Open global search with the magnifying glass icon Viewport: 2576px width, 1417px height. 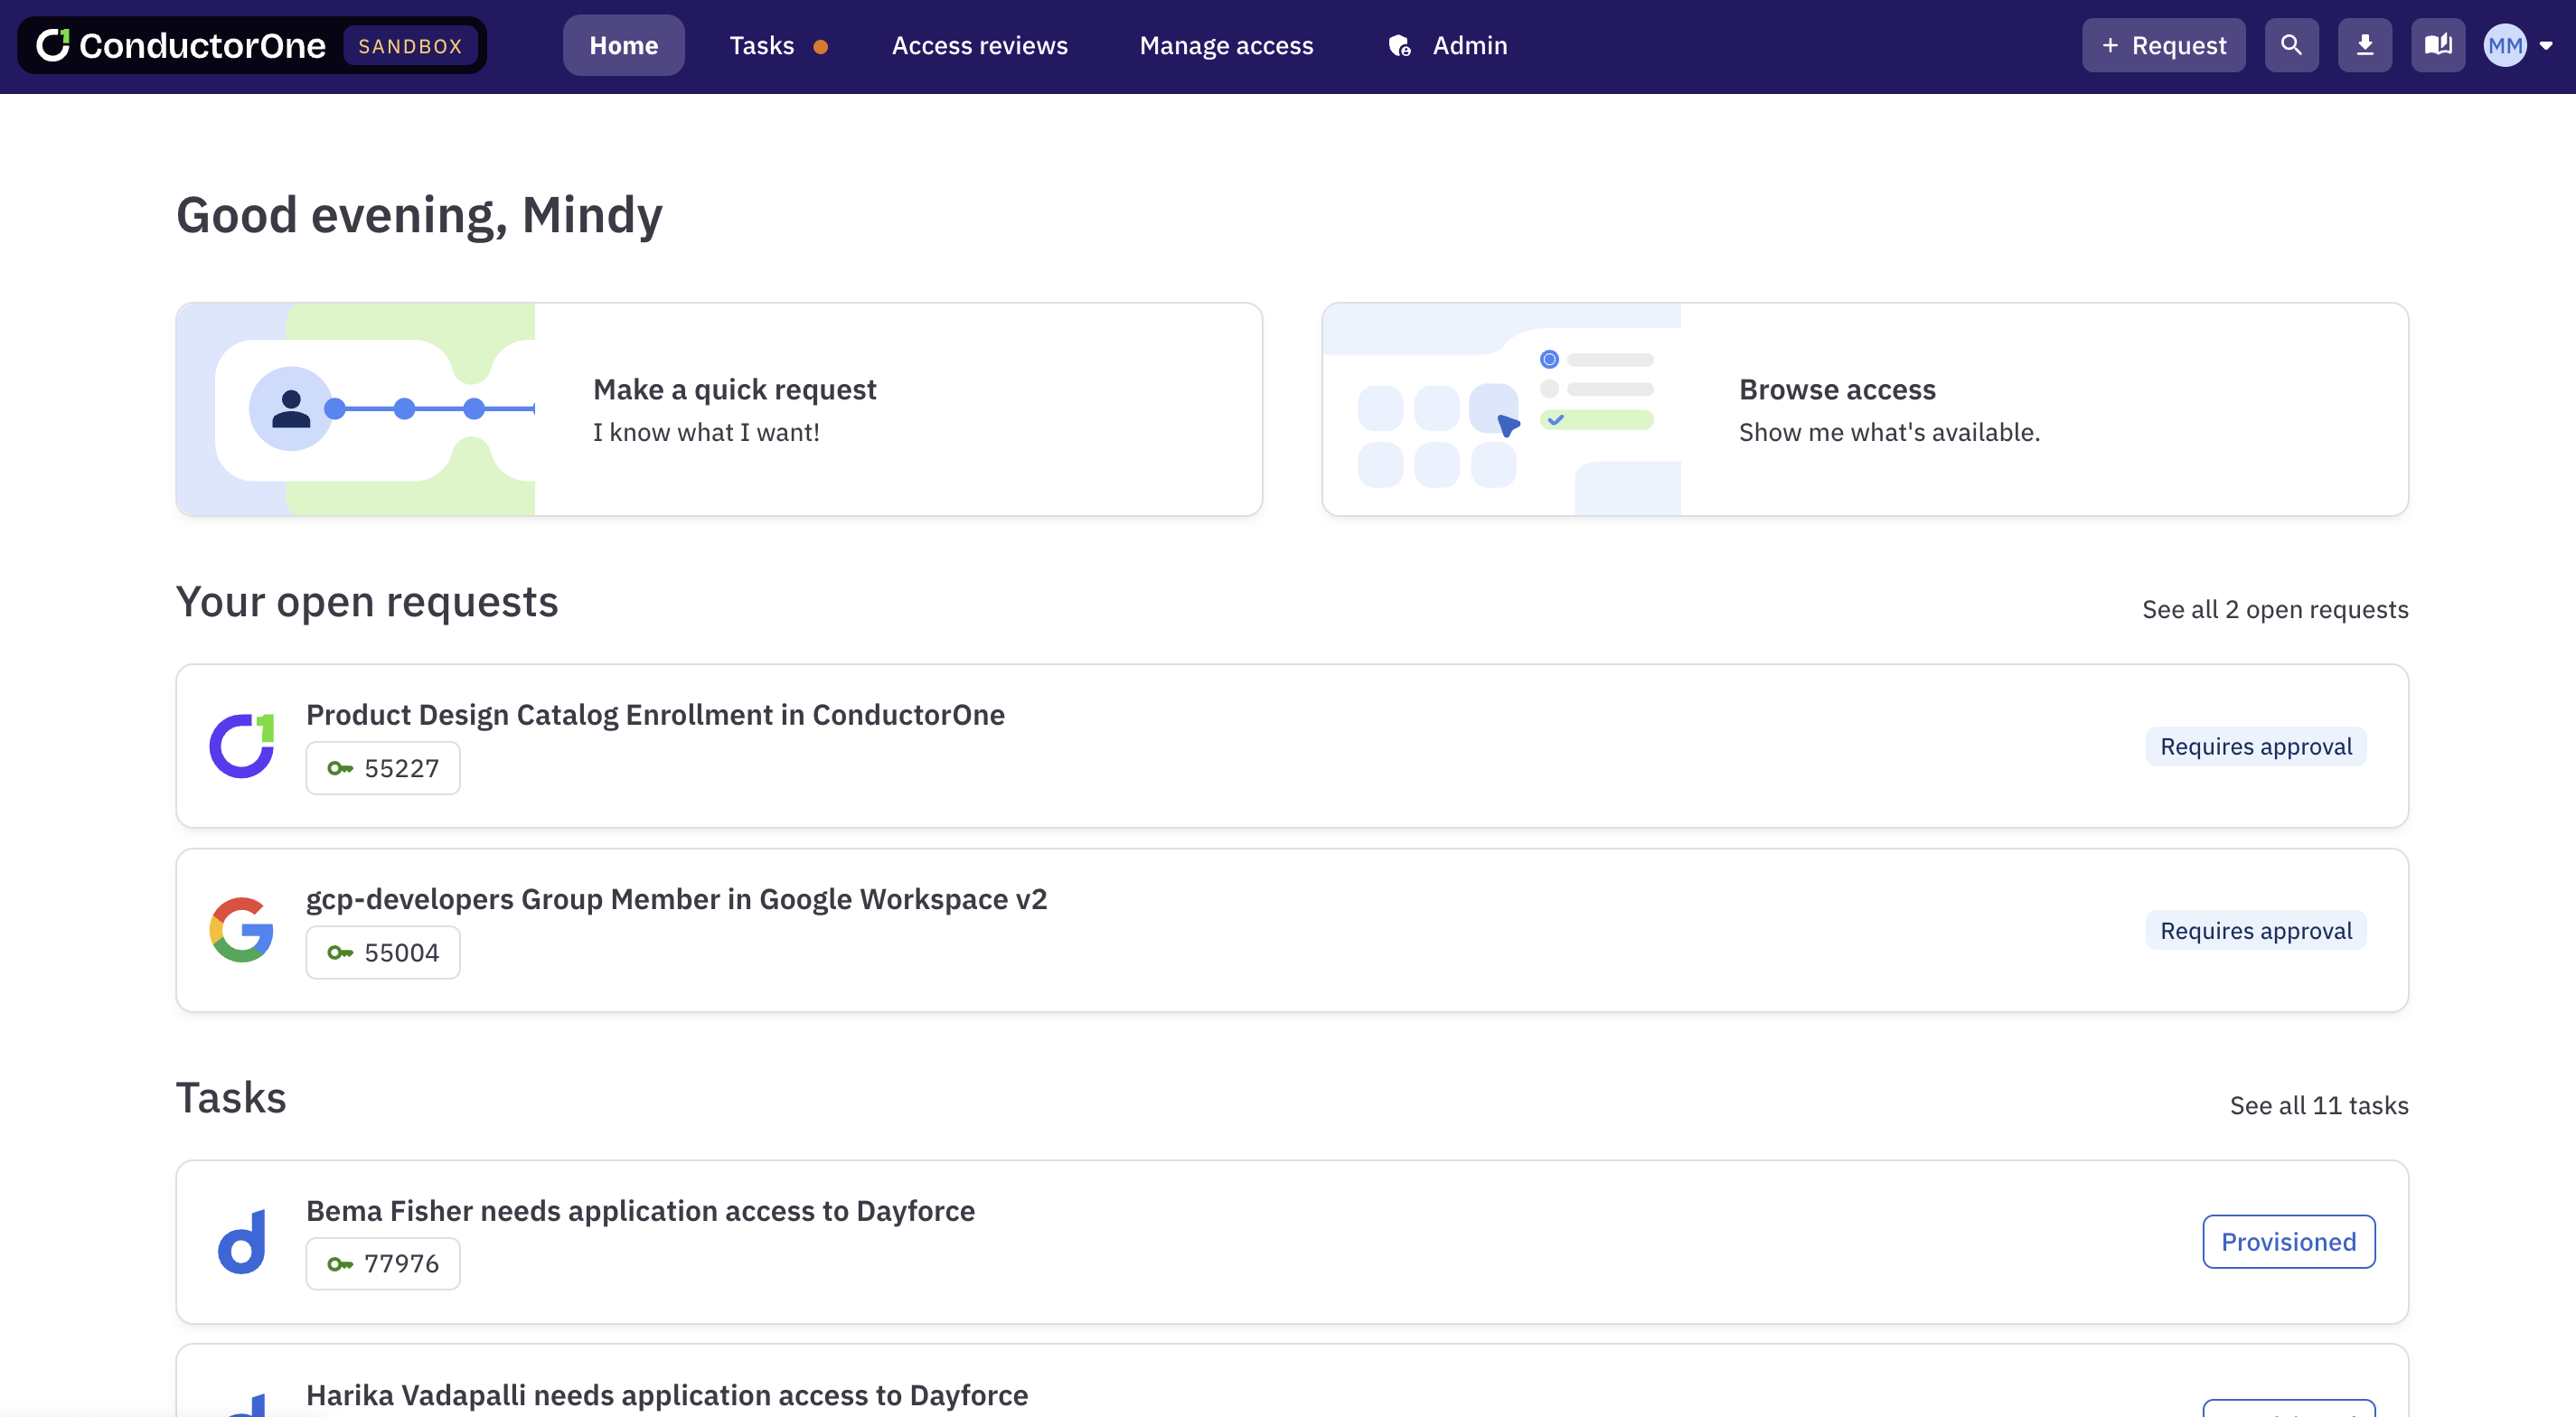2291,45
